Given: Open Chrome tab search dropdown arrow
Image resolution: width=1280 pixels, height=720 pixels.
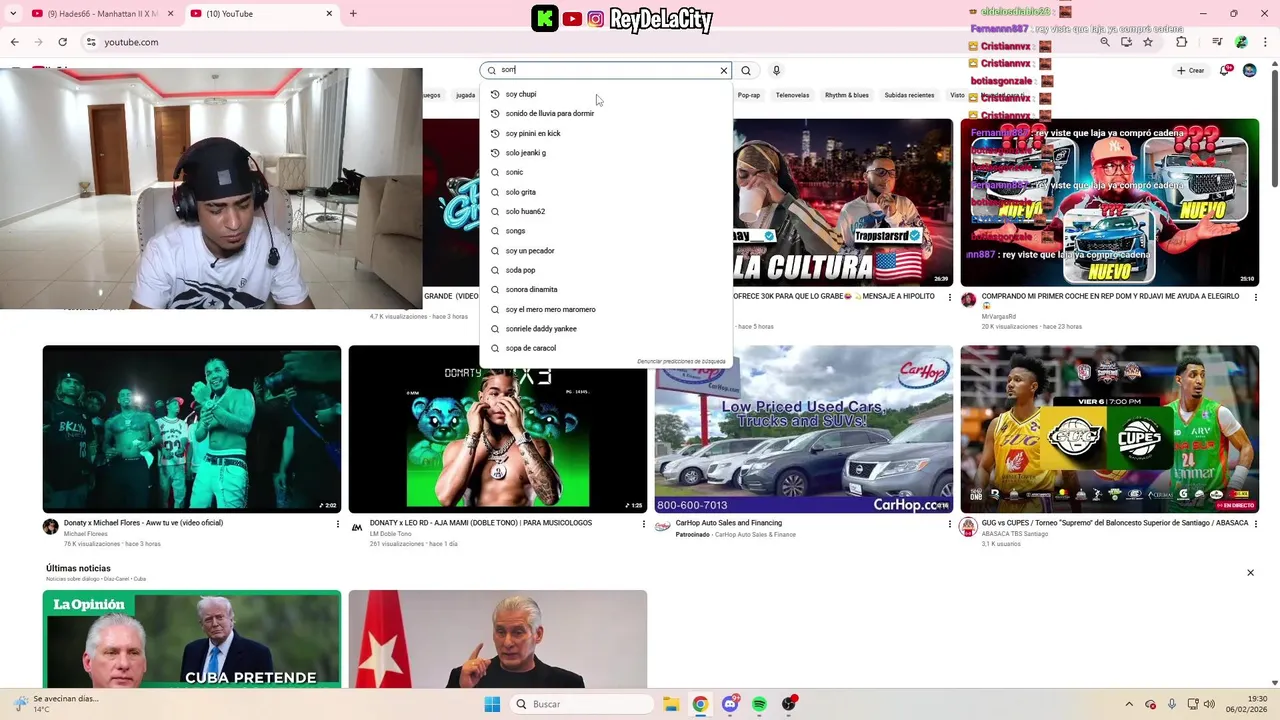Looking at the screenshot, I should (x=13, y=14).
